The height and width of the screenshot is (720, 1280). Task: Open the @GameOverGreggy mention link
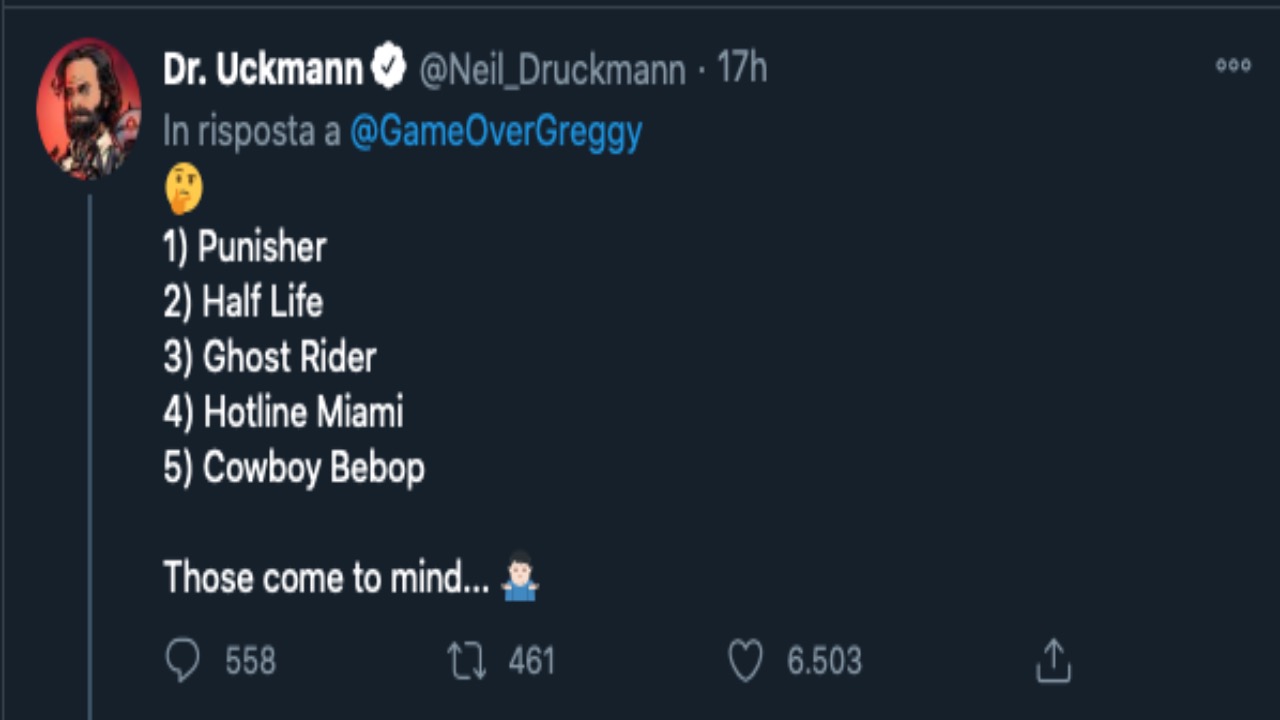pos(496,131)
